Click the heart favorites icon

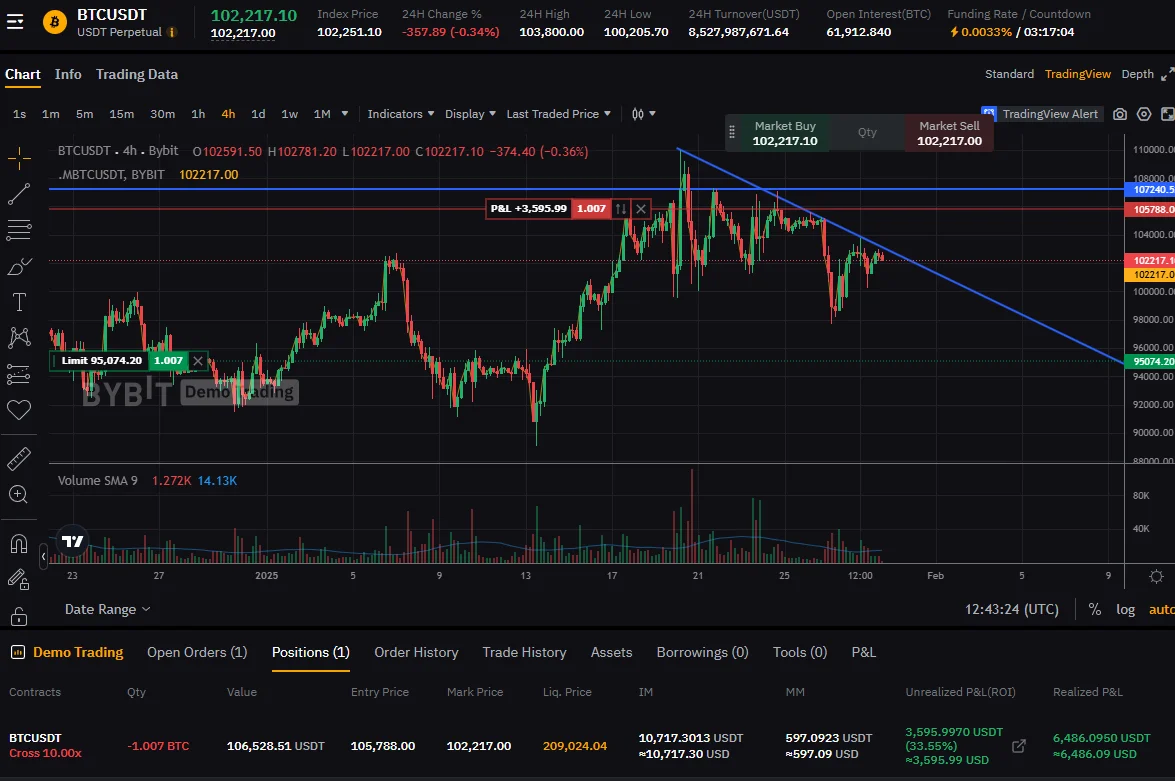pyautogui.click(x=19, y=410)
